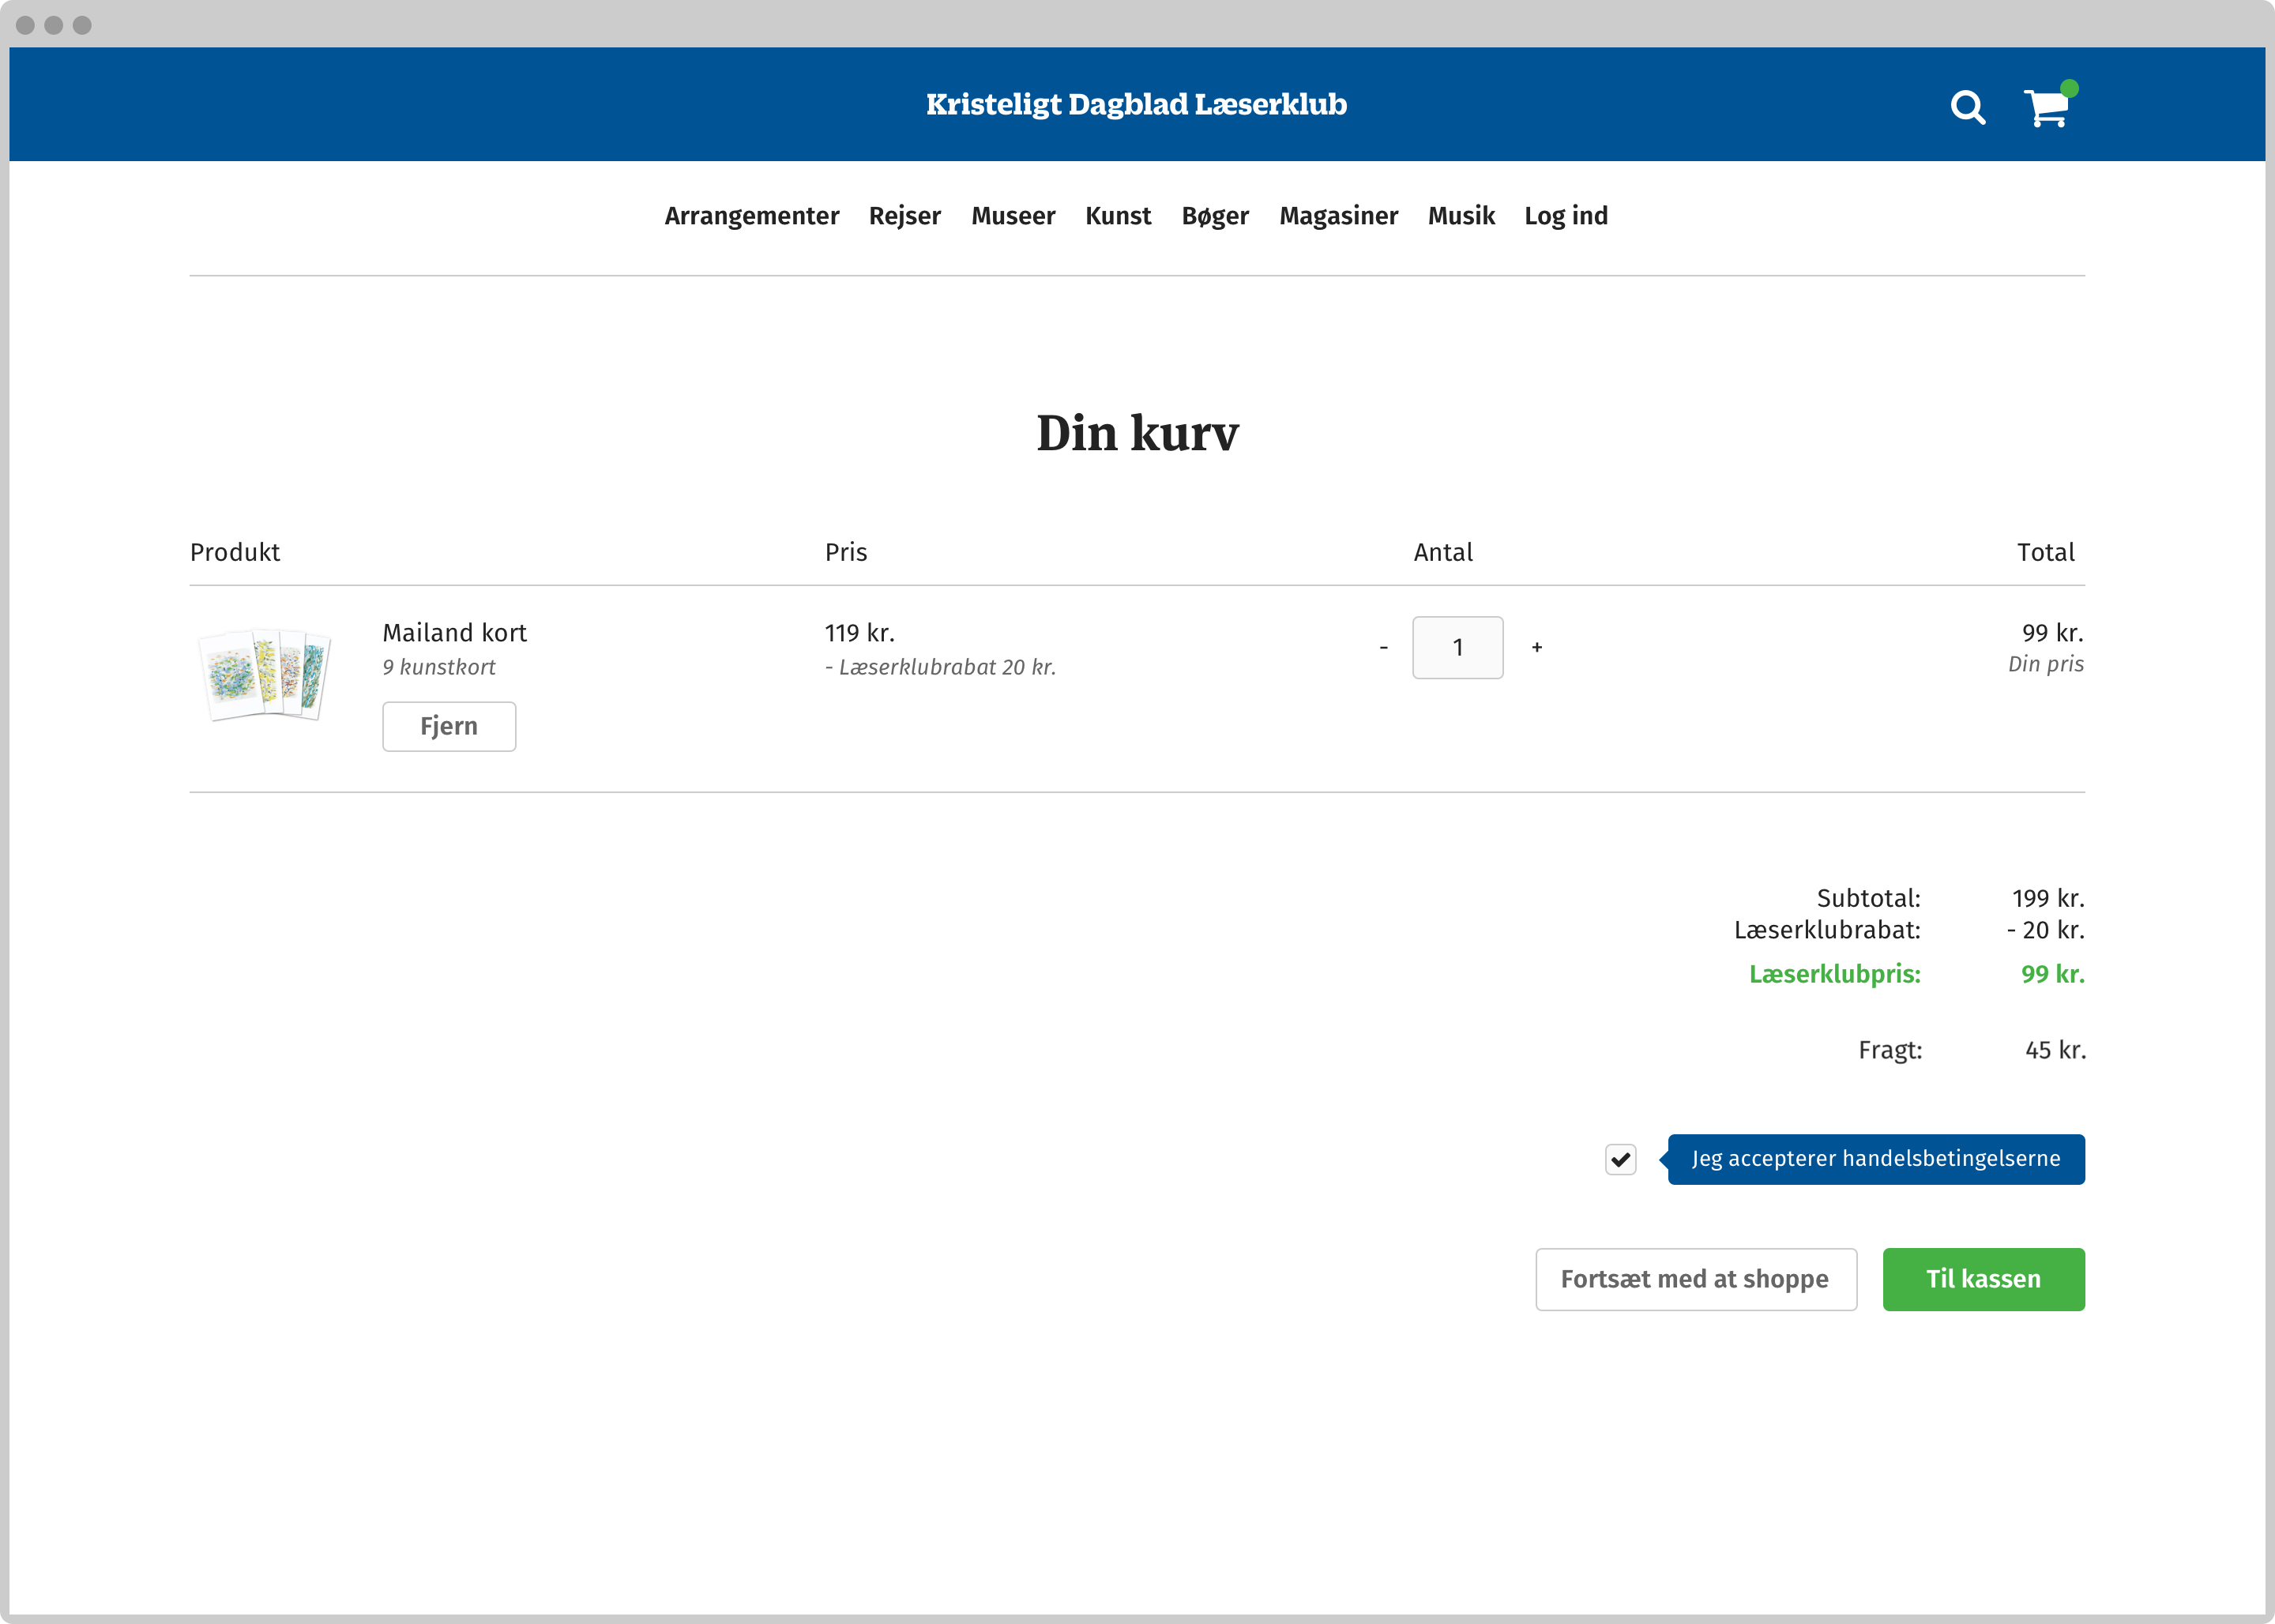Select the Museer menu item
Image resolution: width=2275 pixels, height=1624 pixels.
click(x=1013, y=216)
